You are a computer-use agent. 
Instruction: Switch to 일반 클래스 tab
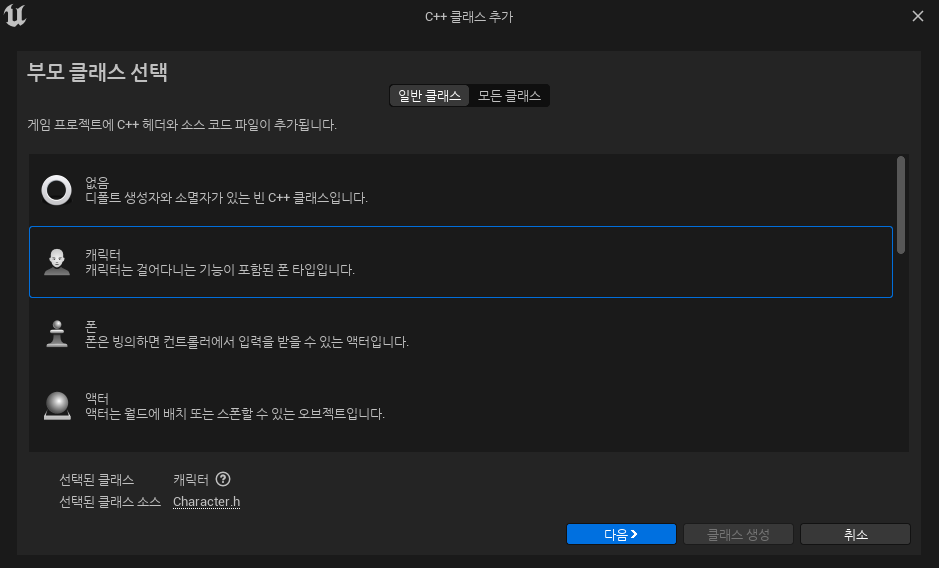[429, 96]
